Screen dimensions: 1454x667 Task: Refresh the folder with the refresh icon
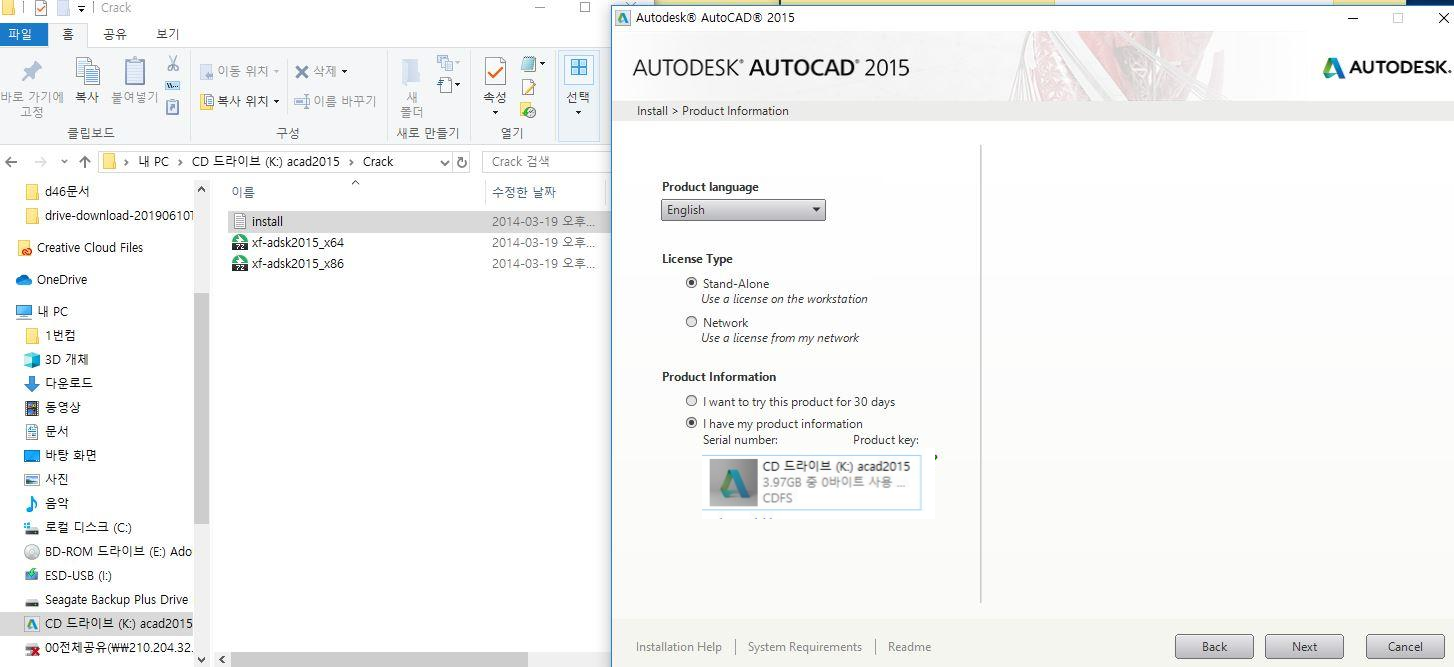pos(459,161)
